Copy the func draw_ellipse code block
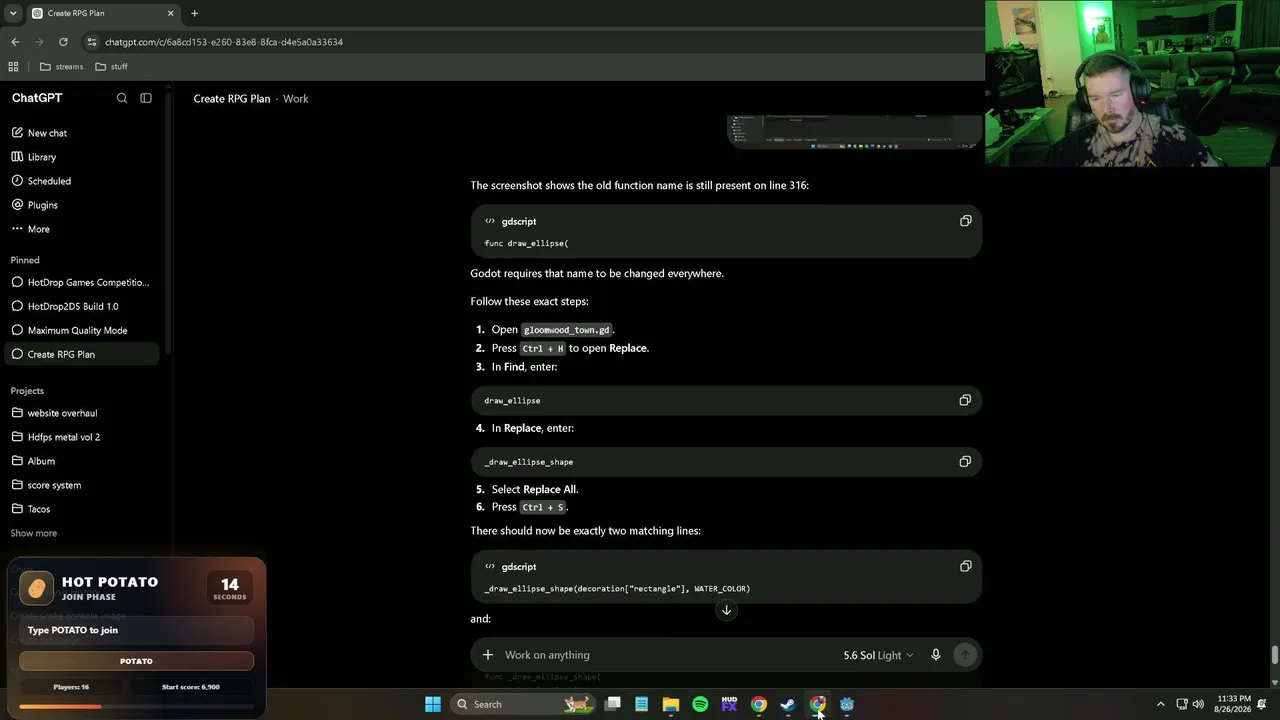 [965, 221]
